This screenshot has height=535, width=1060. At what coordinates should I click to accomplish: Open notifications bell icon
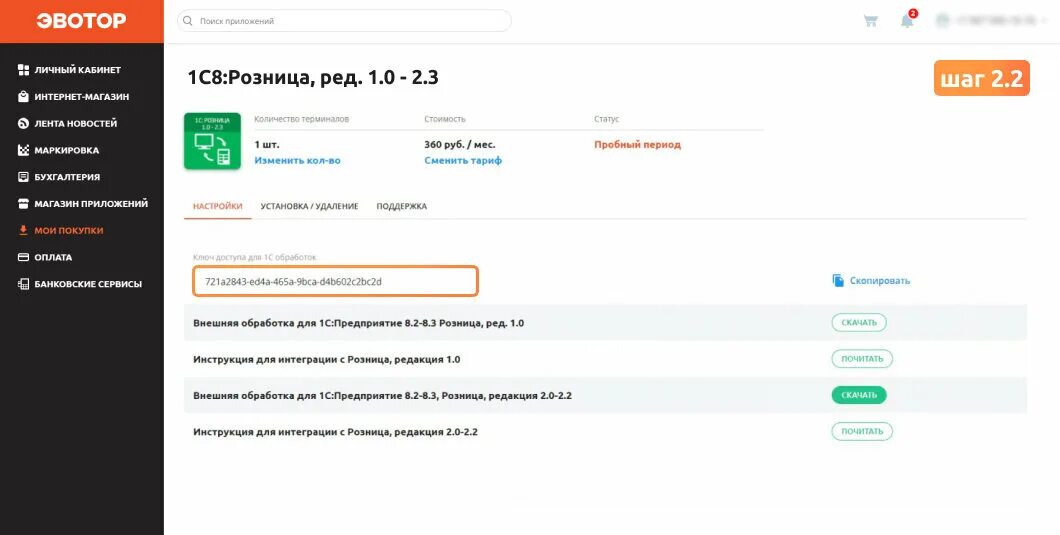pos(907,21)
